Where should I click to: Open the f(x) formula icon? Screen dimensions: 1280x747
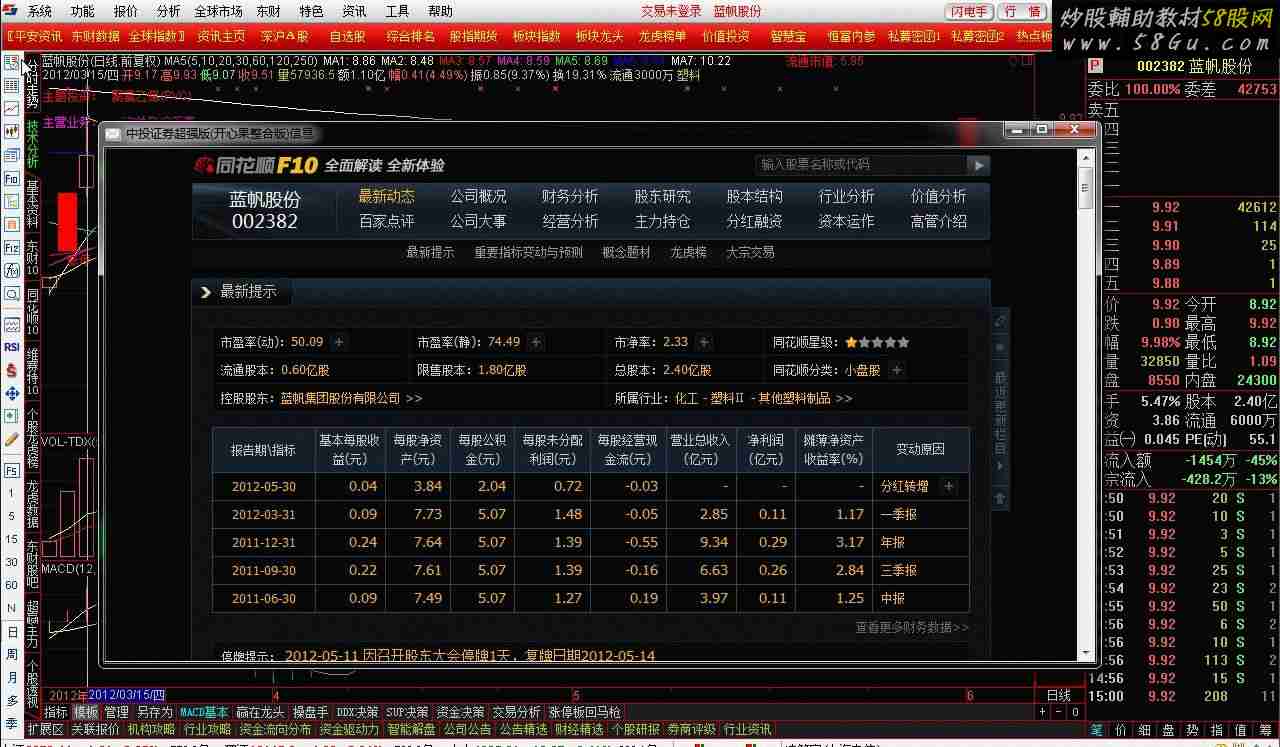pyautogui.click(x=12, y=270)
